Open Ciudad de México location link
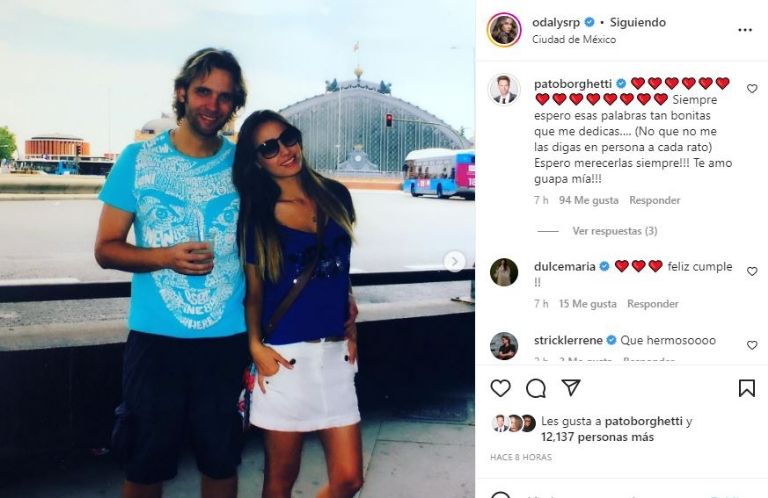Image resolution: width=768 pixels, height=498 pixels. pos(574,40)
